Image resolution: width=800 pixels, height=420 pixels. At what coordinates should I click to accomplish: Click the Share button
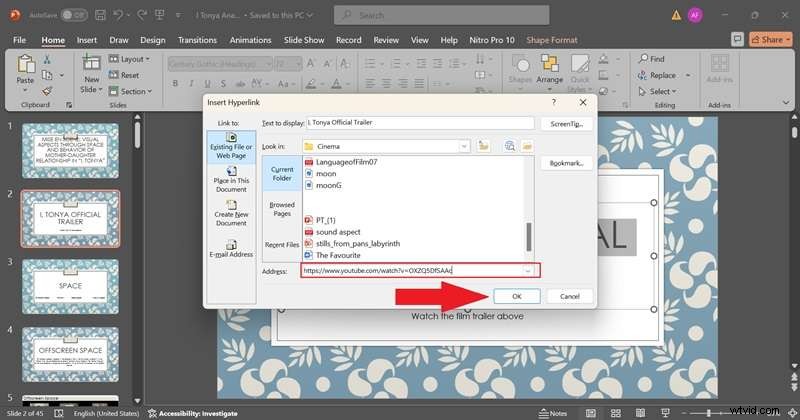(x=770, y=39)
